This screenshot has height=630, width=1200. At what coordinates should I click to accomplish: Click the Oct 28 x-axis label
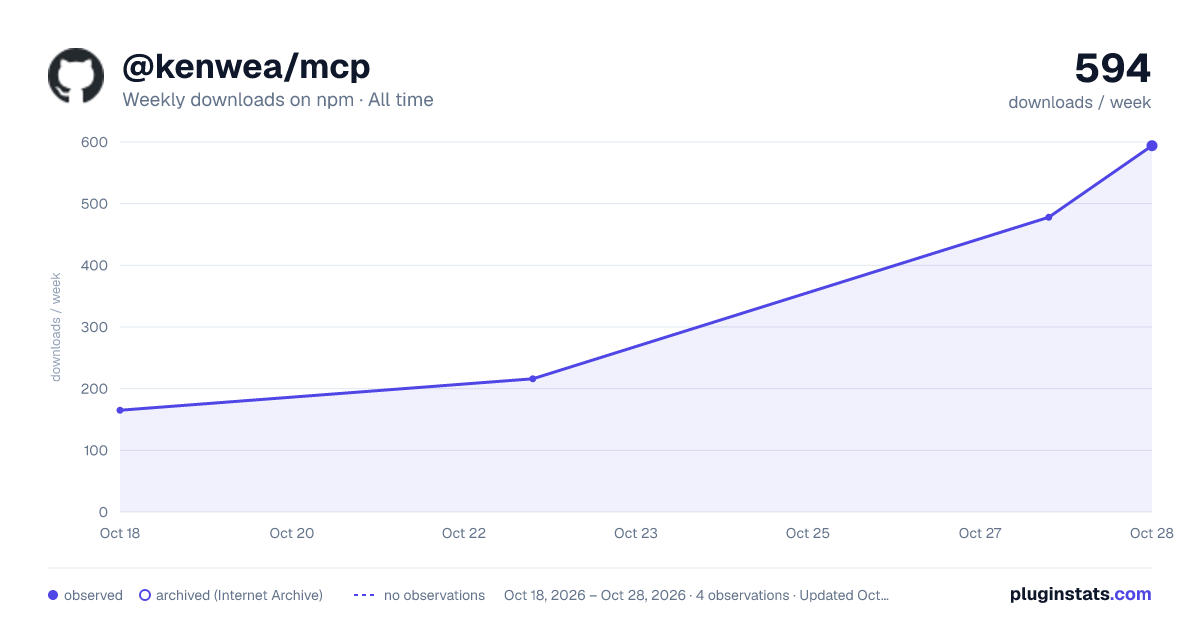tap(1152, 533)
